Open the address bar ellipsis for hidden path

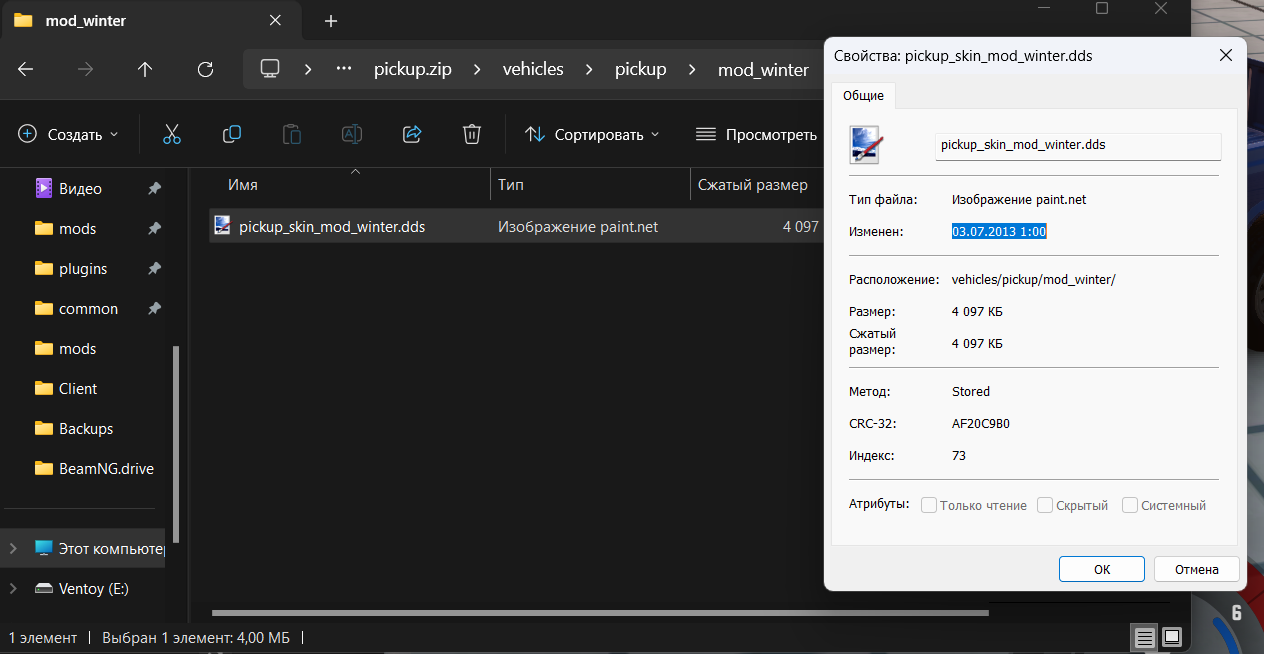click(x=344, y=69)
